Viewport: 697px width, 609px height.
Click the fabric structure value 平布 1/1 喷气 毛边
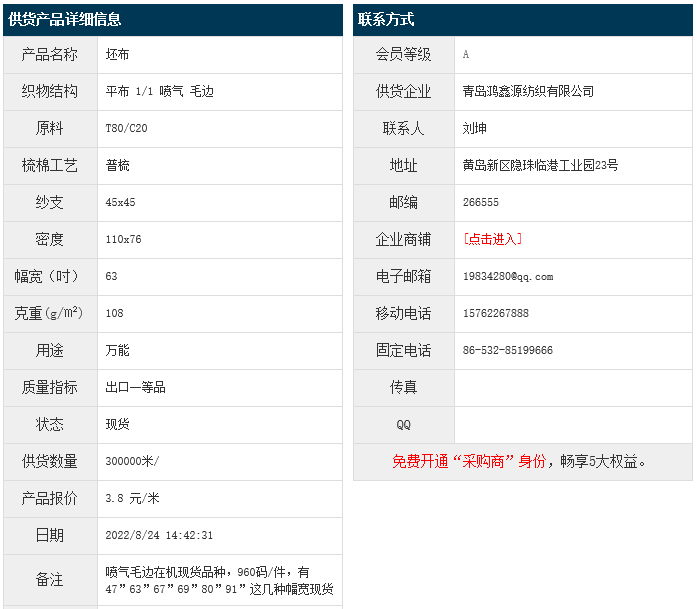coord(159,91)
